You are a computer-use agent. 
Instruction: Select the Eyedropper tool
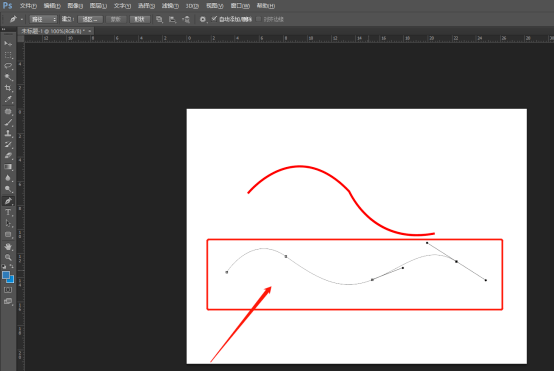click(x=8, y=99)
